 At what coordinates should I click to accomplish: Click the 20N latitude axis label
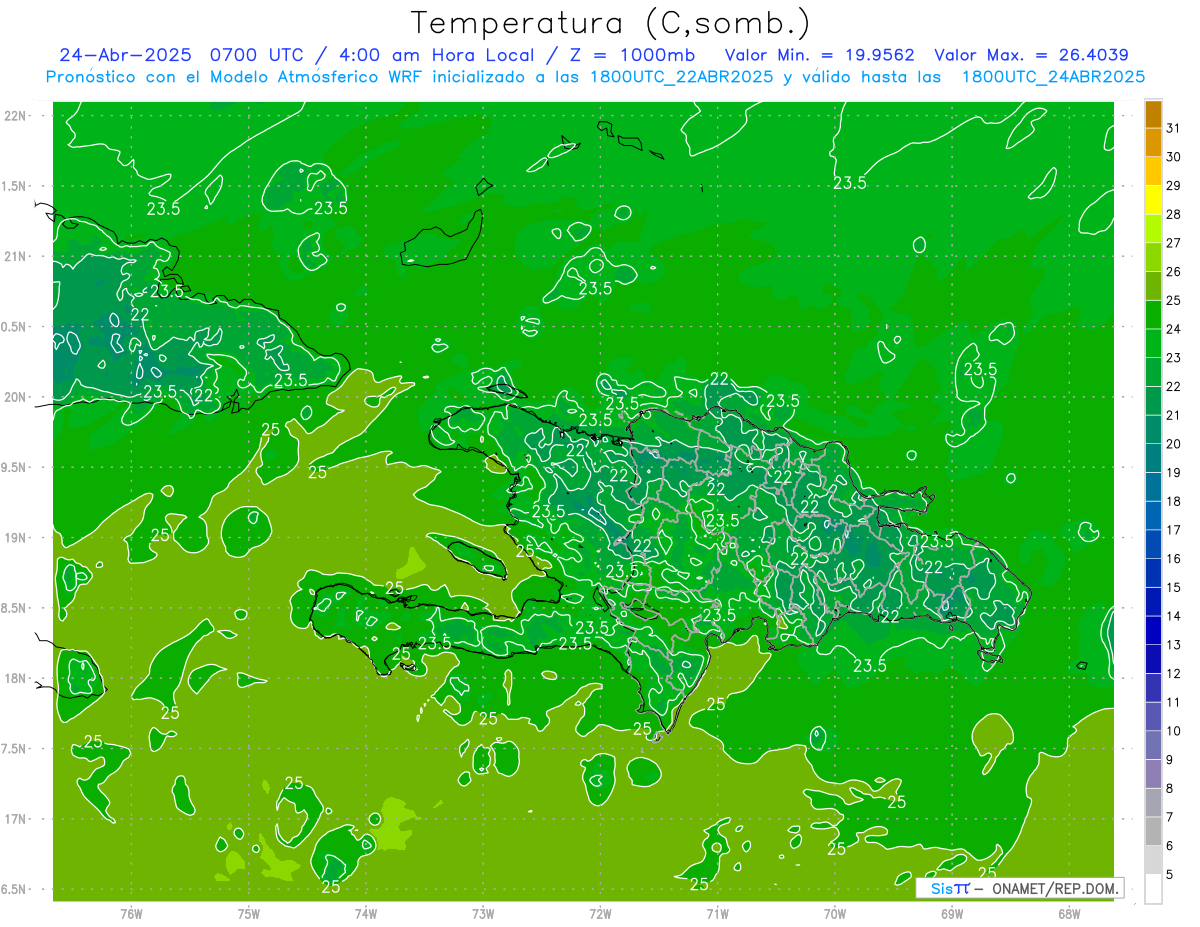click(x=14, y=397)
